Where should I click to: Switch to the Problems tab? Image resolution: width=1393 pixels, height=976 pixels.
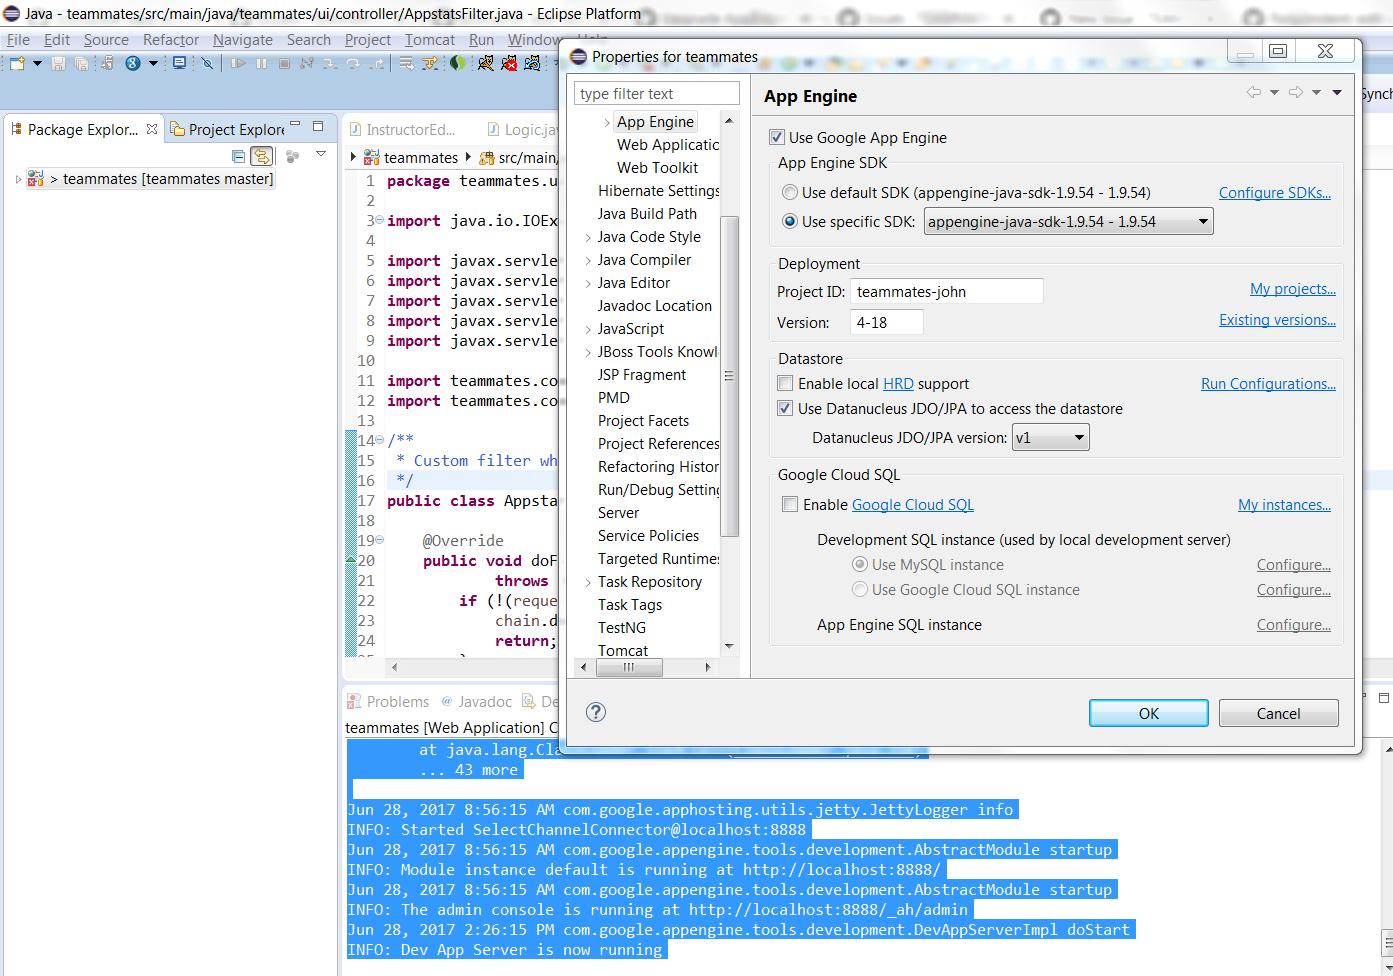388,701
